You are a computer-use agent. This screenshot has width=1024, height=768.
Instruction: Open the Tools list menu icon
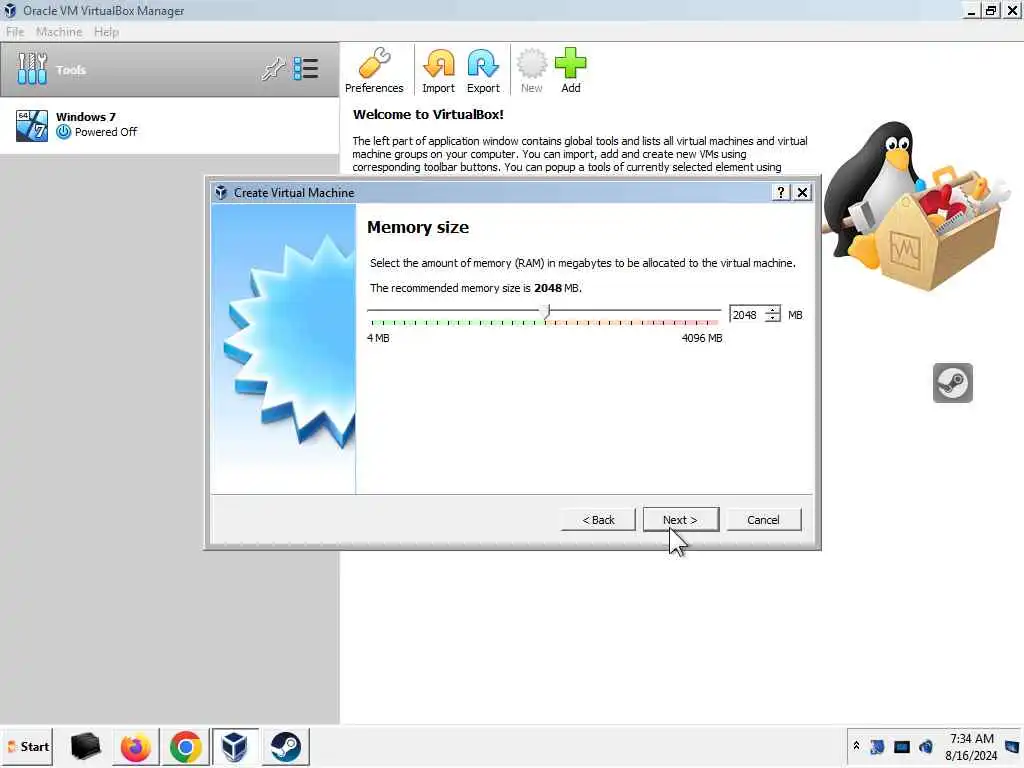click(306, 69)
